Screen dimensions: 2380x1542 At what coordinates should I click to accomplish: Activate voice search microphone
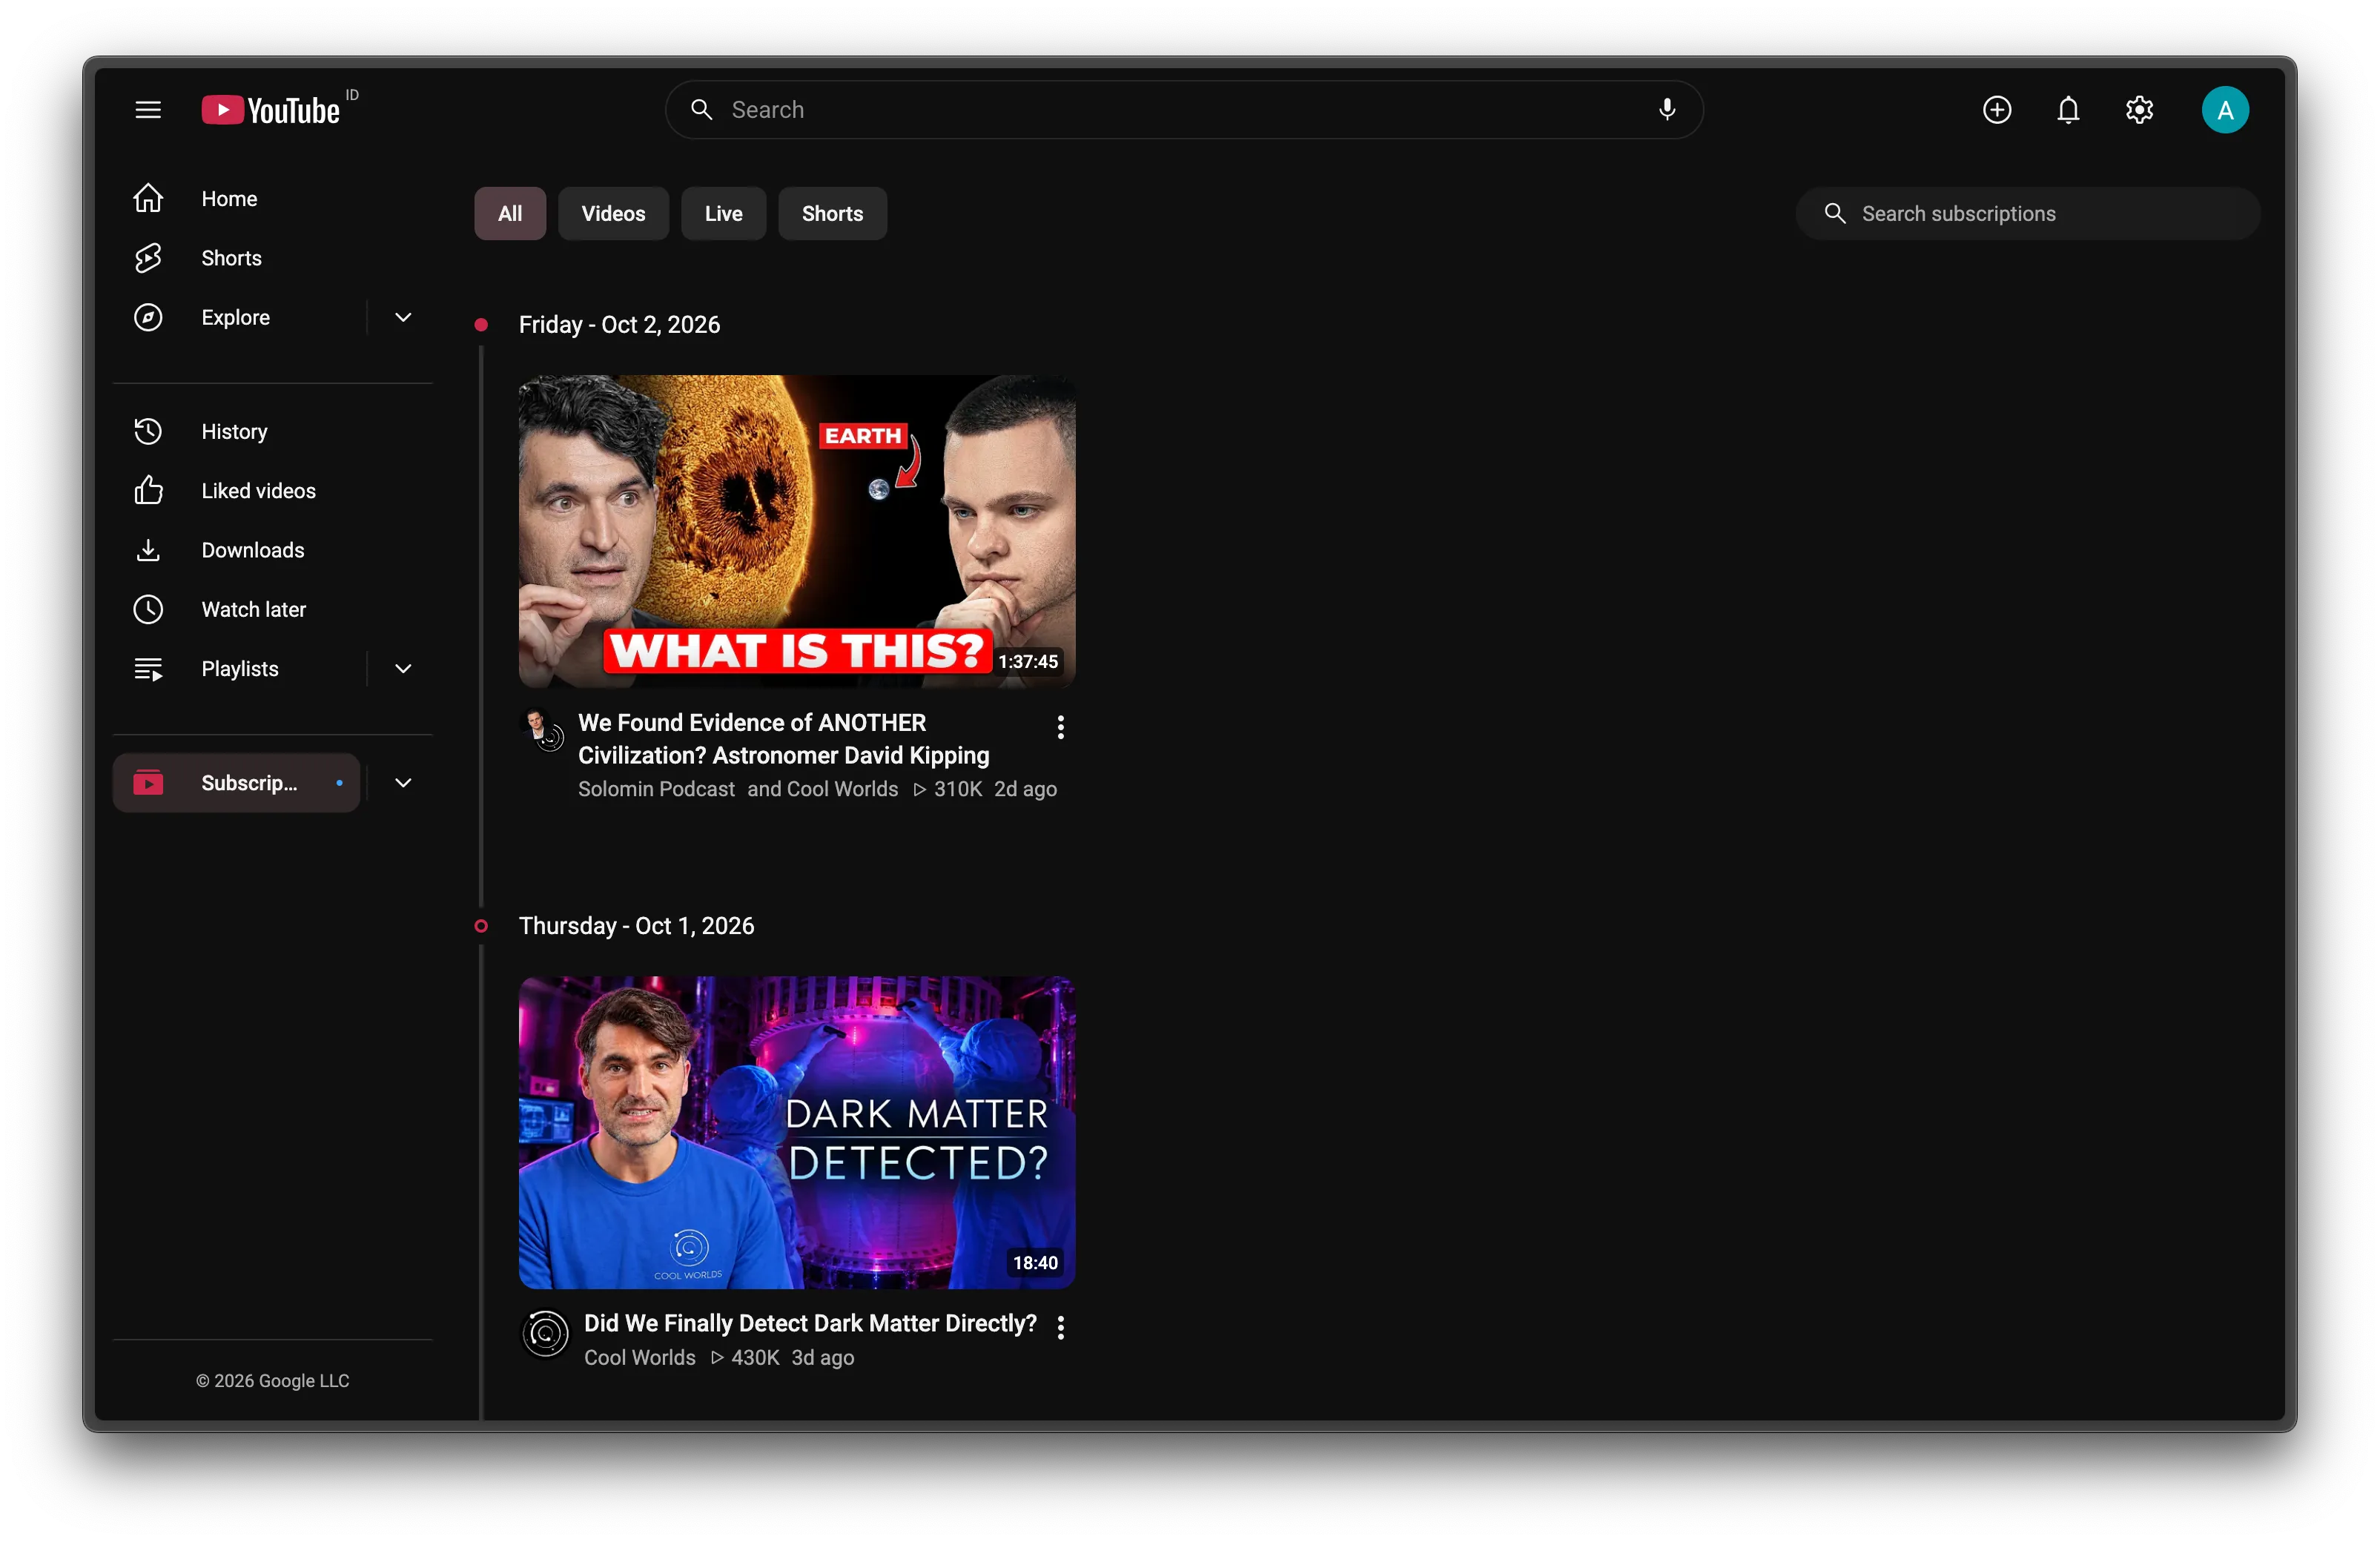1666,110
